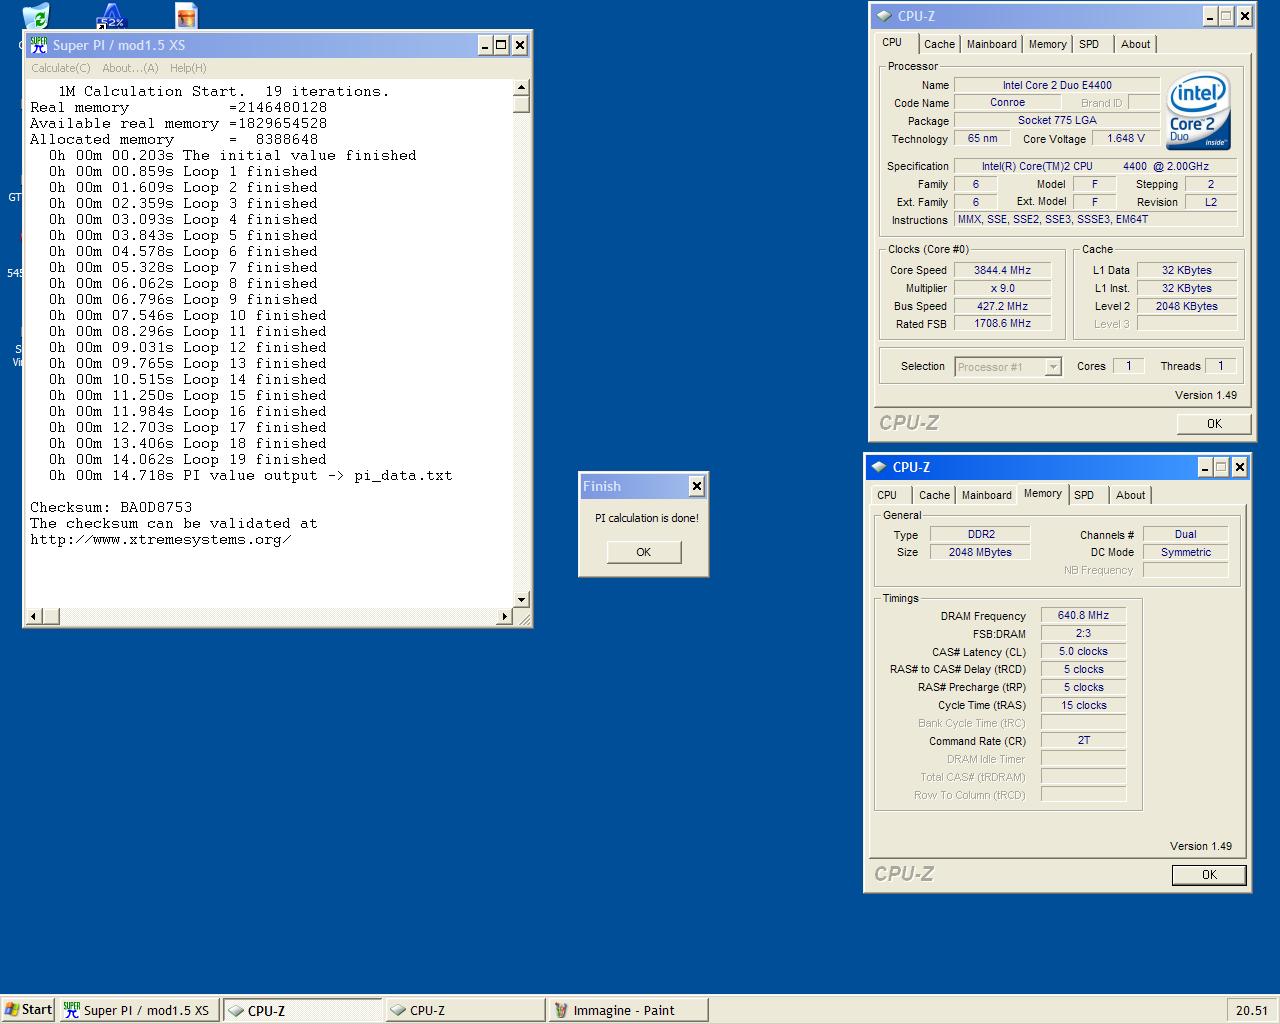Select Memory tab in lower CPU-Z window
Viewport: 1280px width, 1024px height.
(x=1042, y=494)
